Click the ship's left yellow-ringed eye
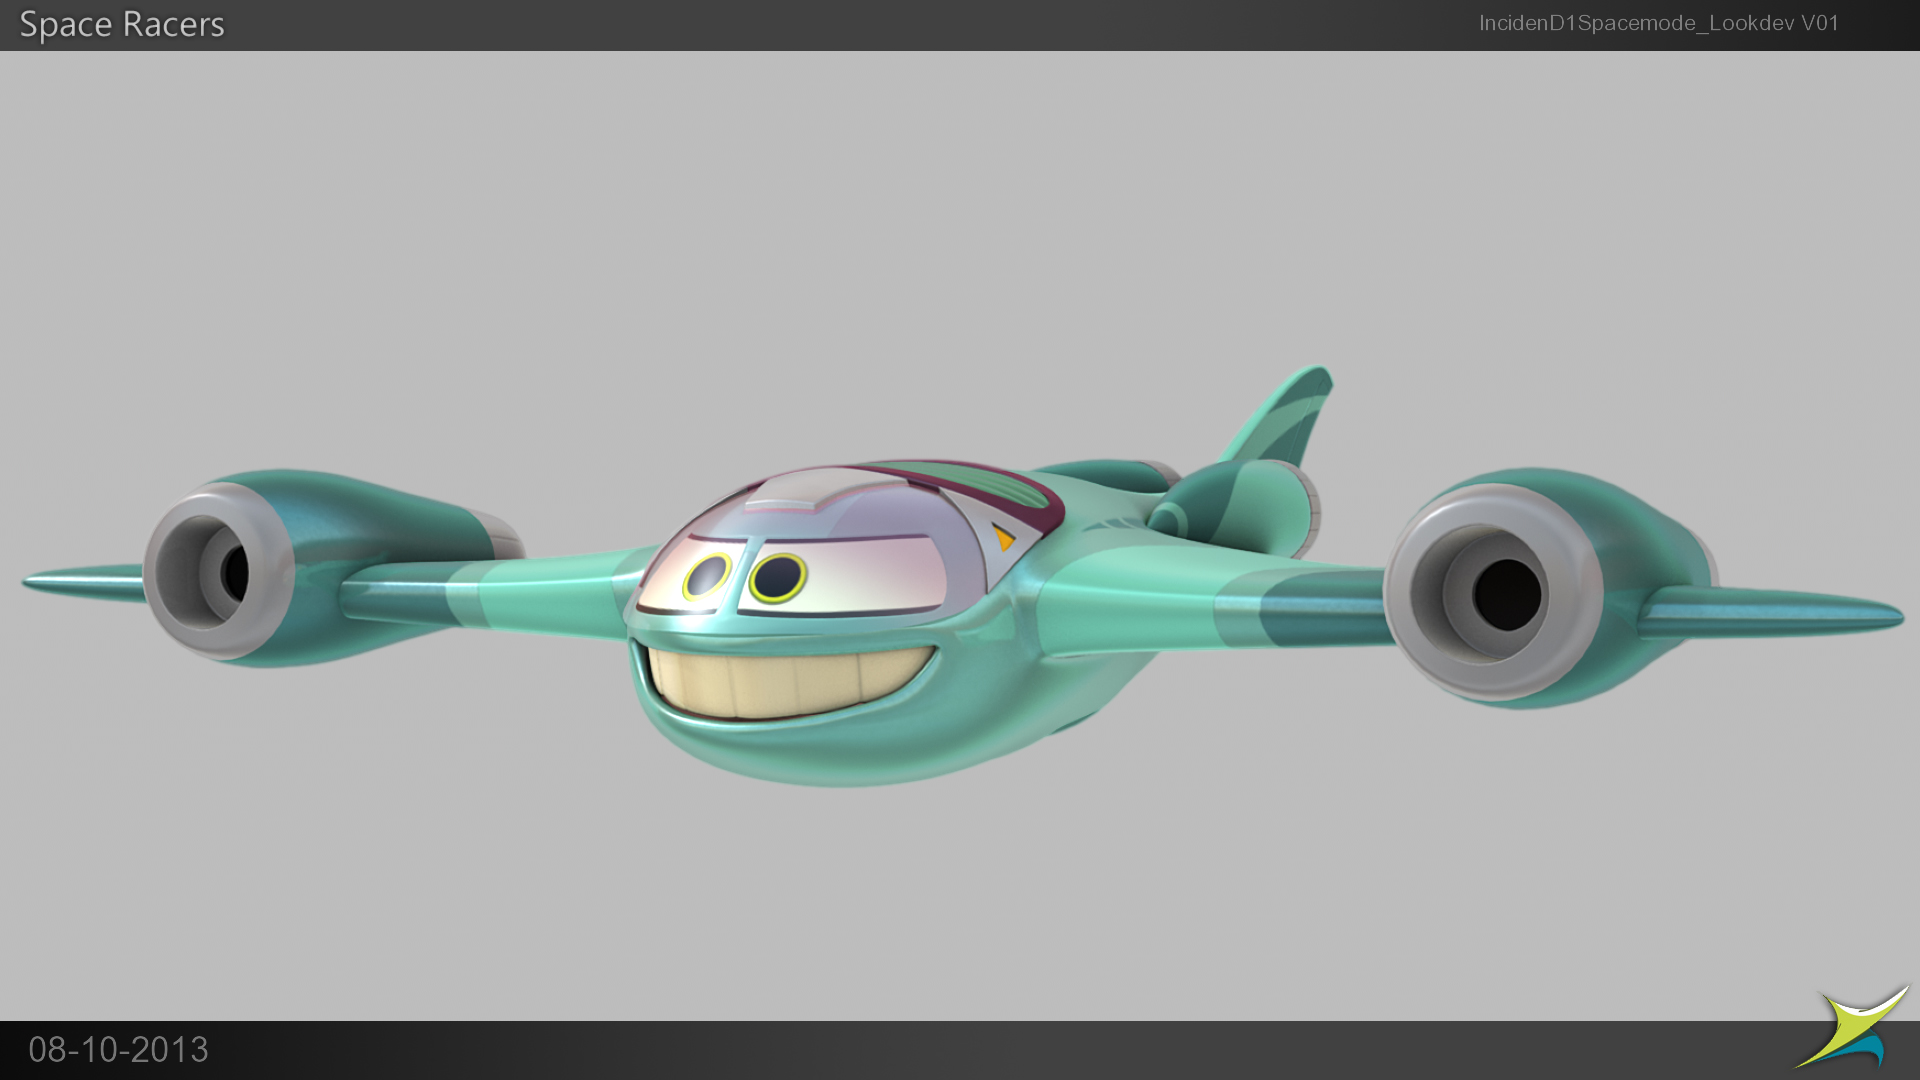Viewport: 1920px width, 1080px height. click(x=707, y=577)
